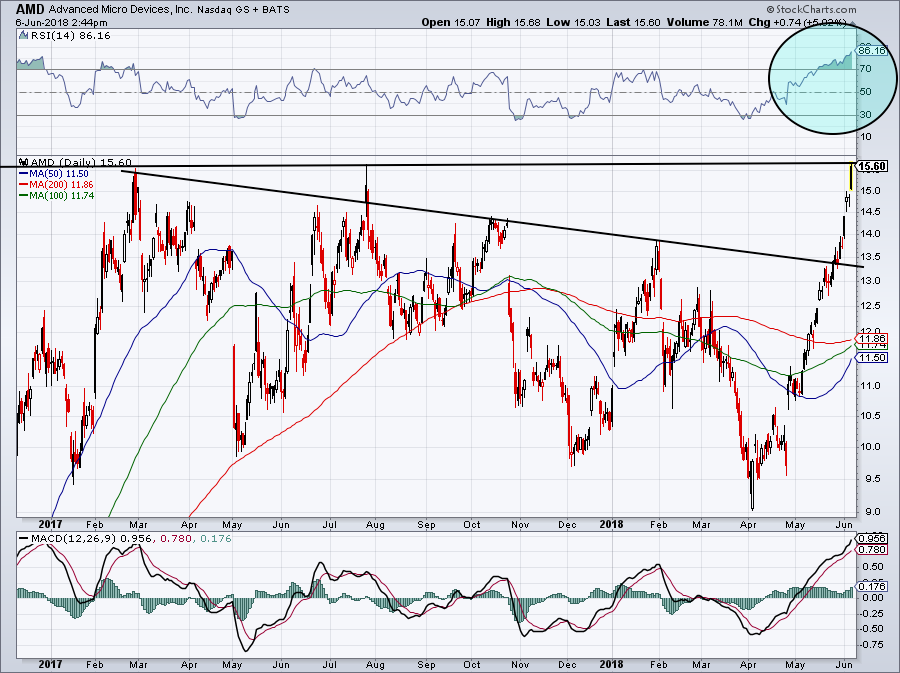Click the Sep label on MACD panel date axis
Viewport: 900px width, 673px height.
click(x=426, y=665)
